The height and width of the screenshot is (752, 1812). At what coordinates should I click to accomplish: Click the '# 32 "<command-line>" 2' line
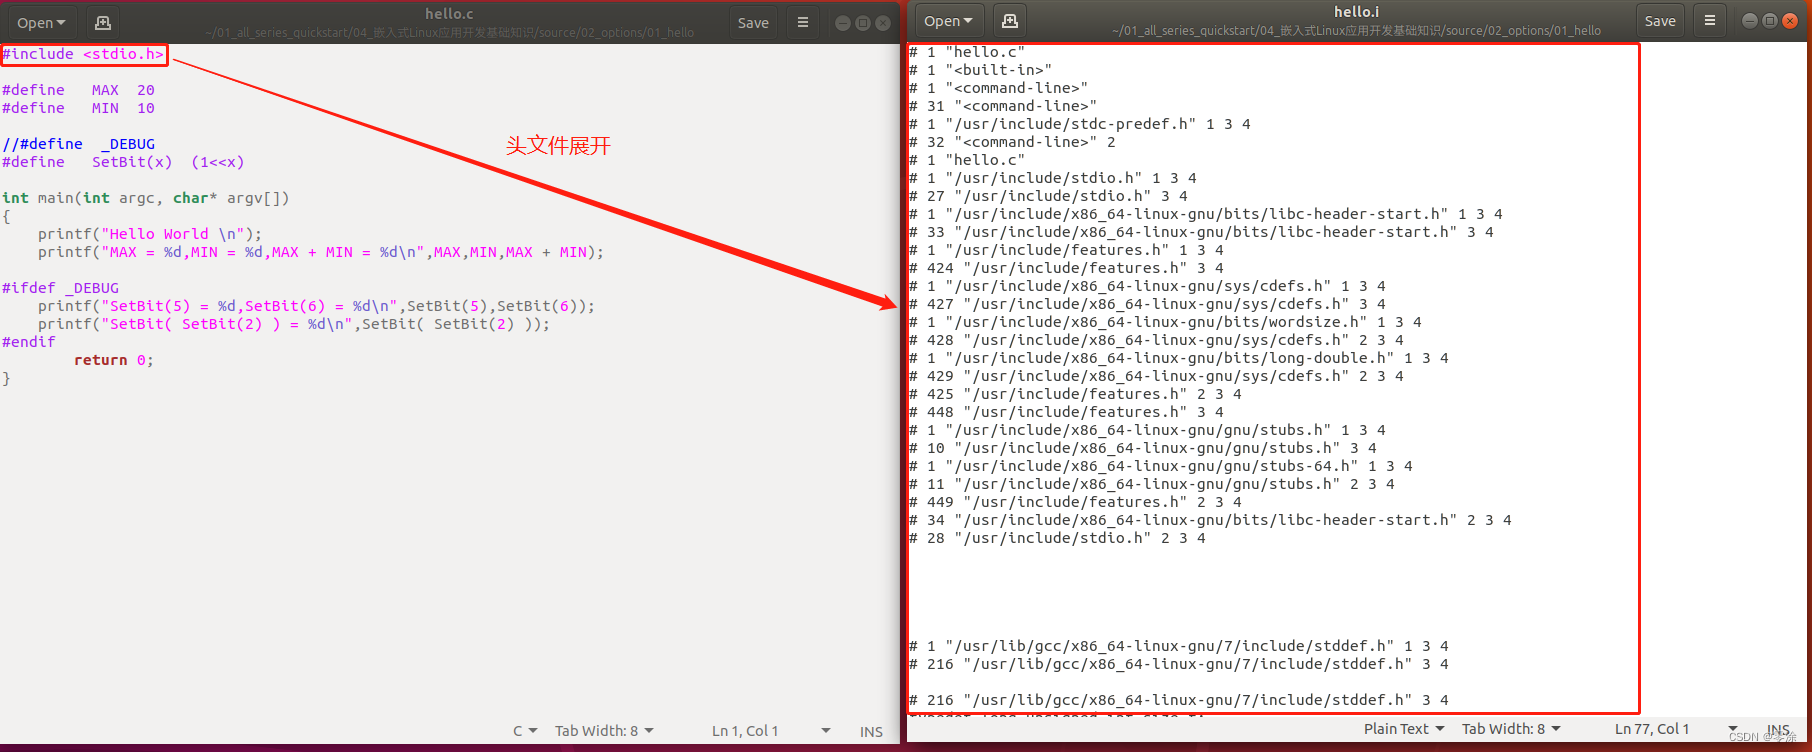coord(1012,142)
